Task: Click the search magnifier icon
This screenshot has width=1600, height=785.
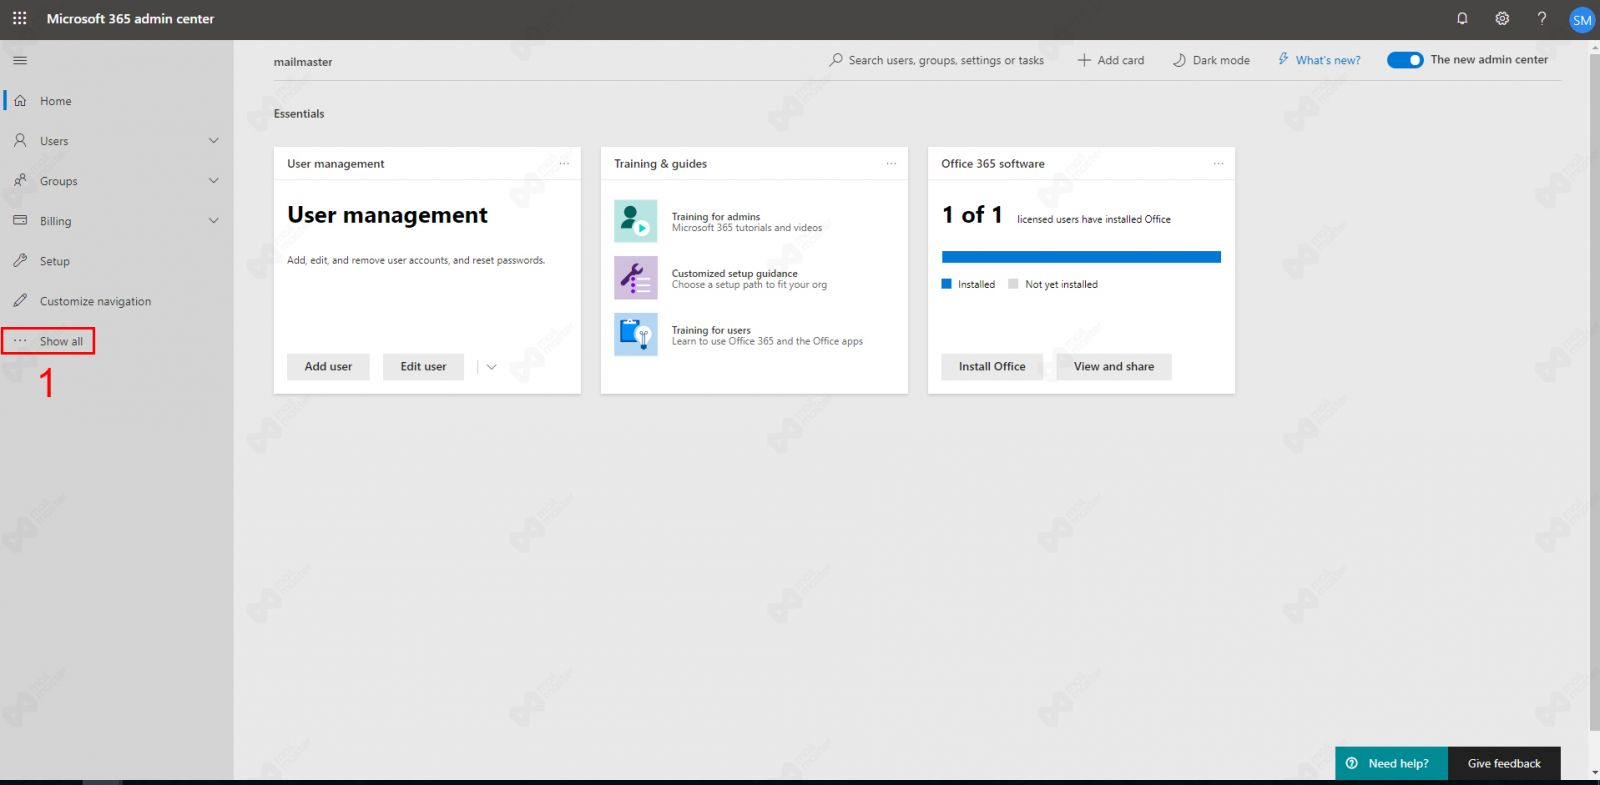Action: (x=835, y=60)
